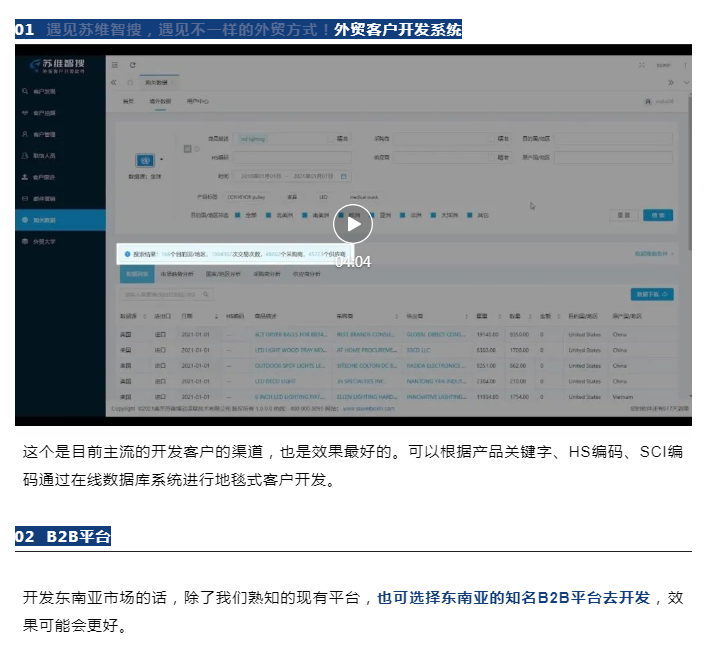Image resolution: width=709 pixels, height=655 pixels.
Task: Click the '外贸客户开发系统' heading link
Action: [x=398, y=29]
